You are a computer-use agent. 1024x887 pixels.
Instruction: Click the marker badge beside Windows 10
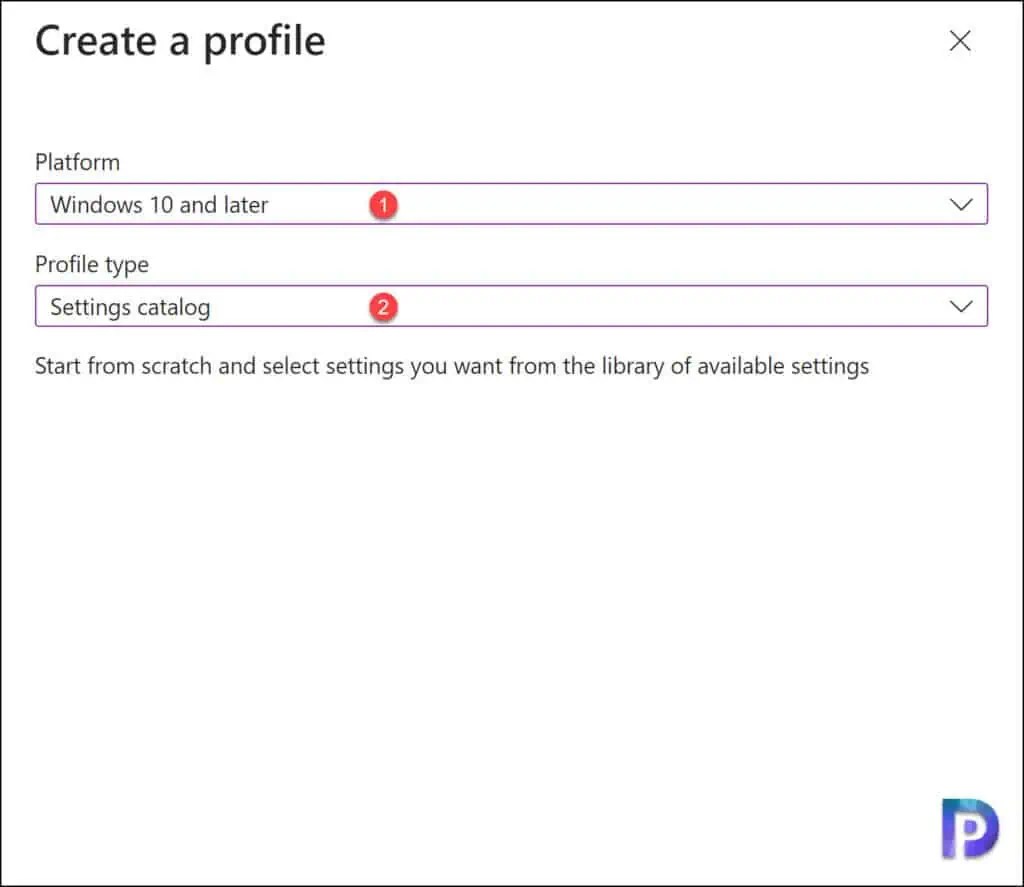point(384,203)
